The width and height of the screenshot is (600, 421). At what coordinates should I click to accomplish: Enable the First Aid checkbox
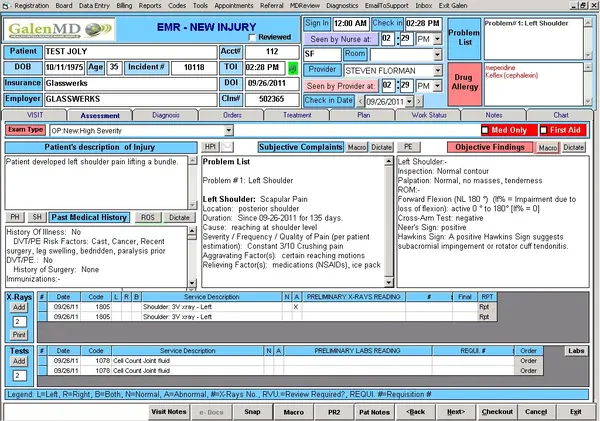[x=544, y=131]
